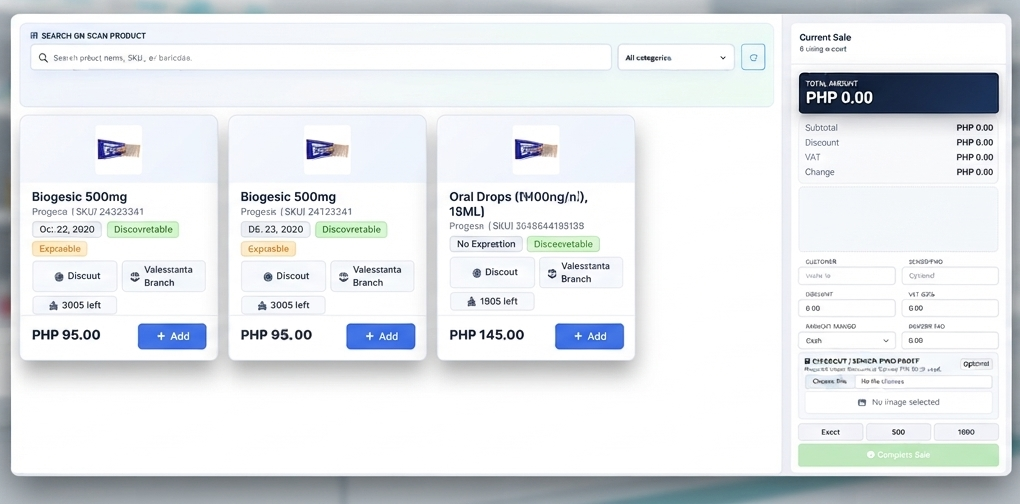1020x504 pixels.
Task: Click the Complete Sale button
Action: [x=898, y=455]
